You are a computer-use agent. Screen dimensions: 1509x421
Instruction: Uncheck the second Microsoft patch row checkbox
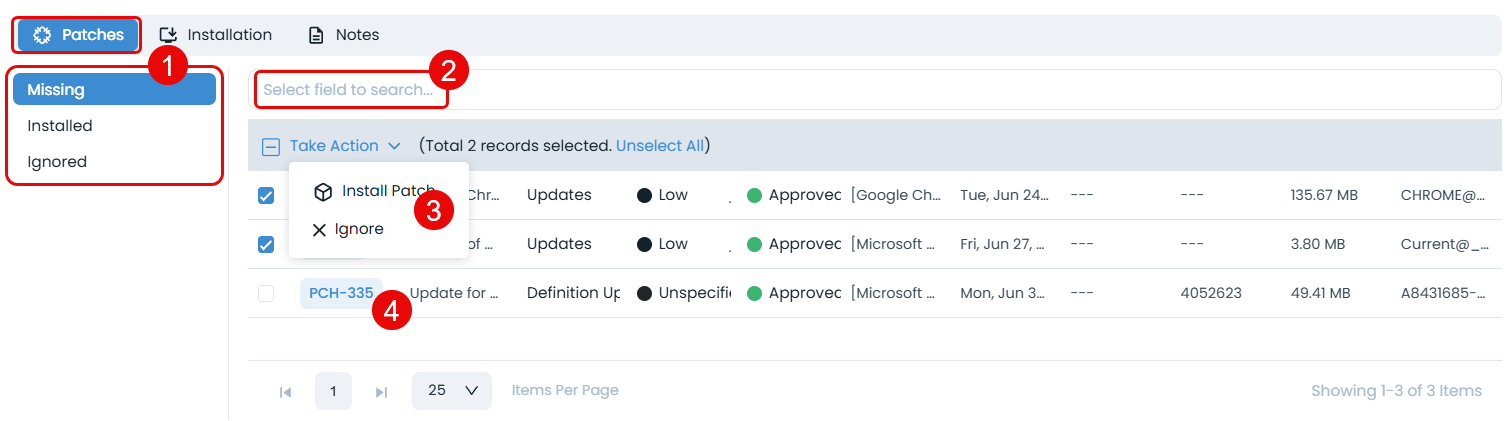(266, 244)
